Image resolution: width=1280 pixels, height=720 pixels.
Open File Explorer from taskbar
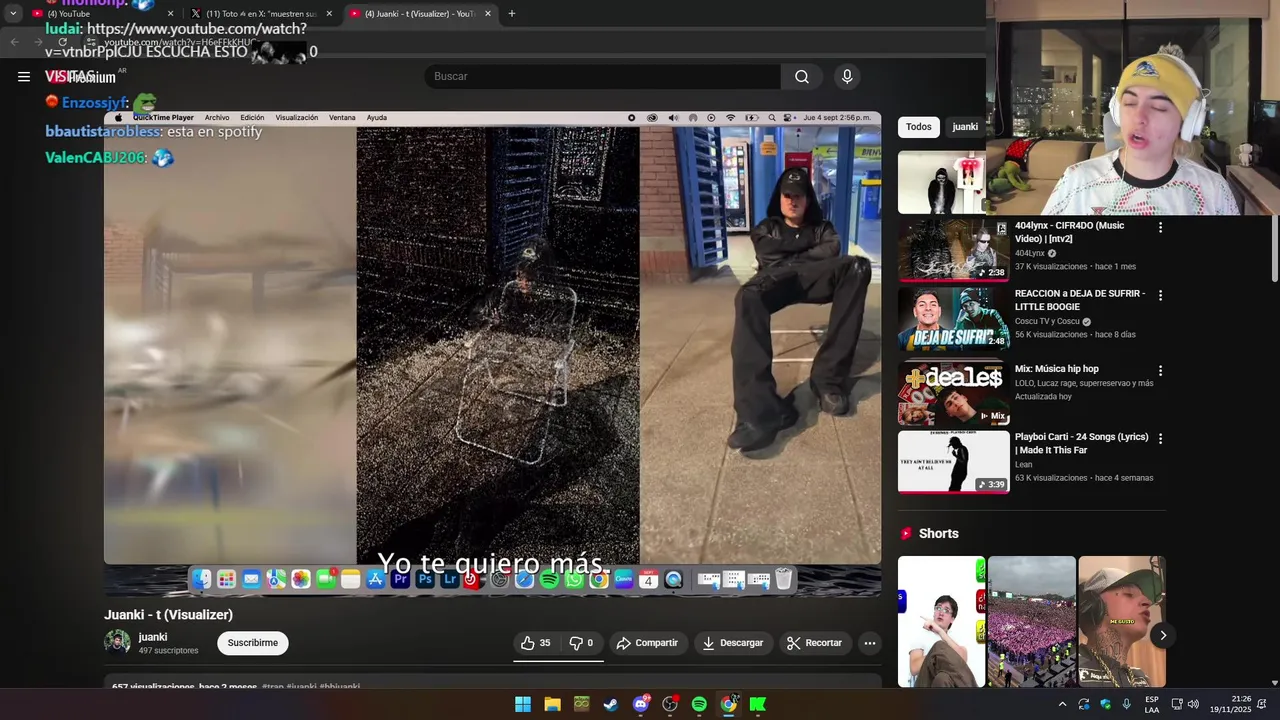click(552, 704)
